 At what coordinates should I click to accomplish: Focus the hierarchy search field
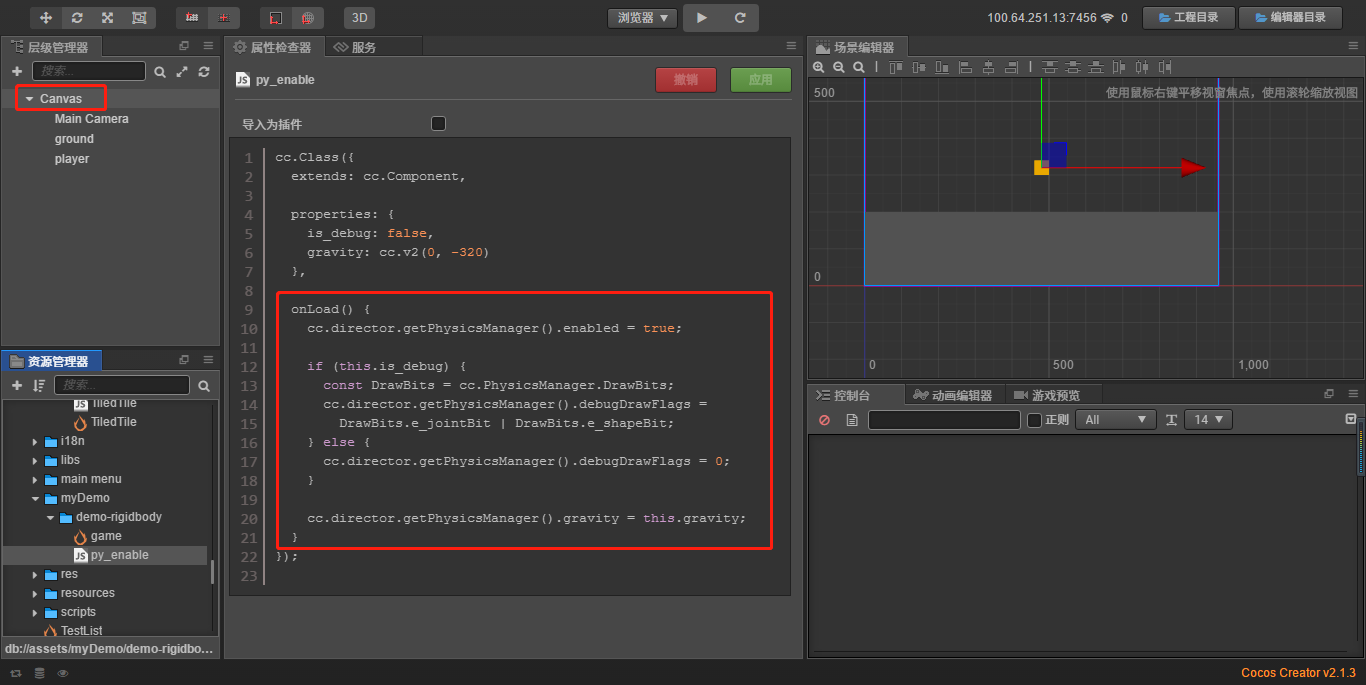click(x=89, y=71)
